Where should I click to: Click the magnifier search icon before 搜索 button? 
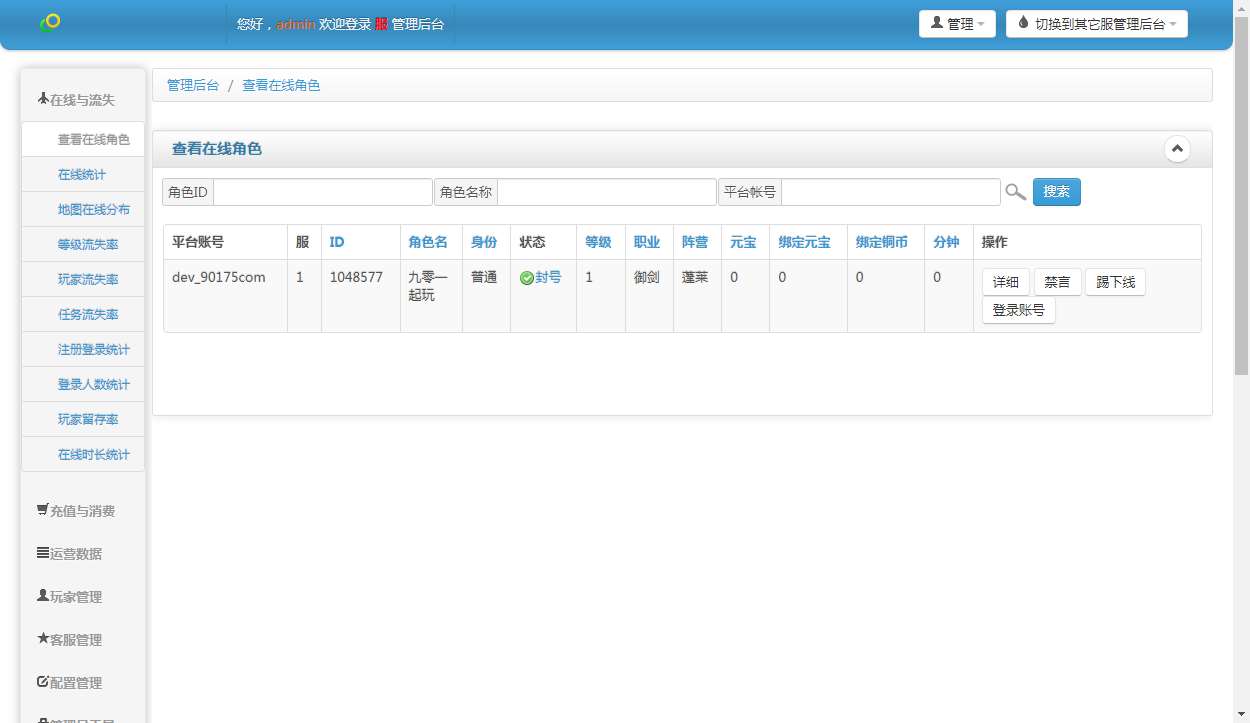[x=1015, y=191]
